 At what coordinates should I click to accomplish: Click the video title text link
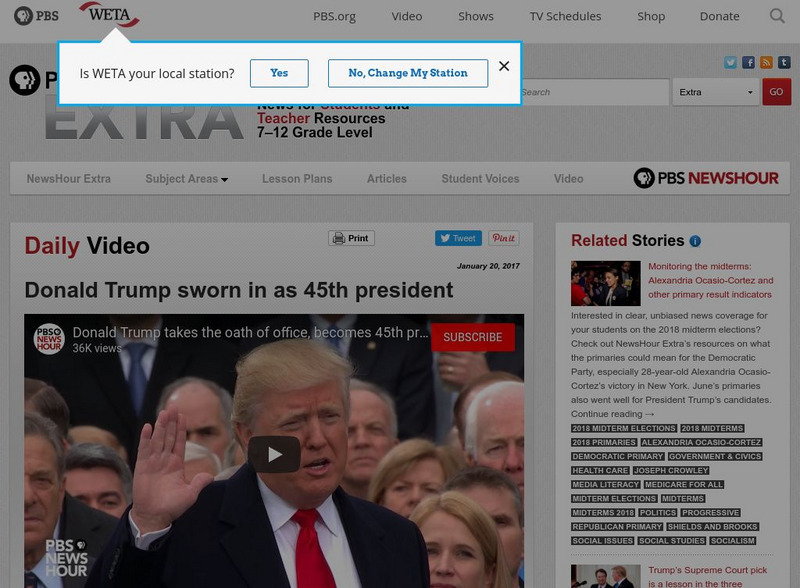[250, 333]
